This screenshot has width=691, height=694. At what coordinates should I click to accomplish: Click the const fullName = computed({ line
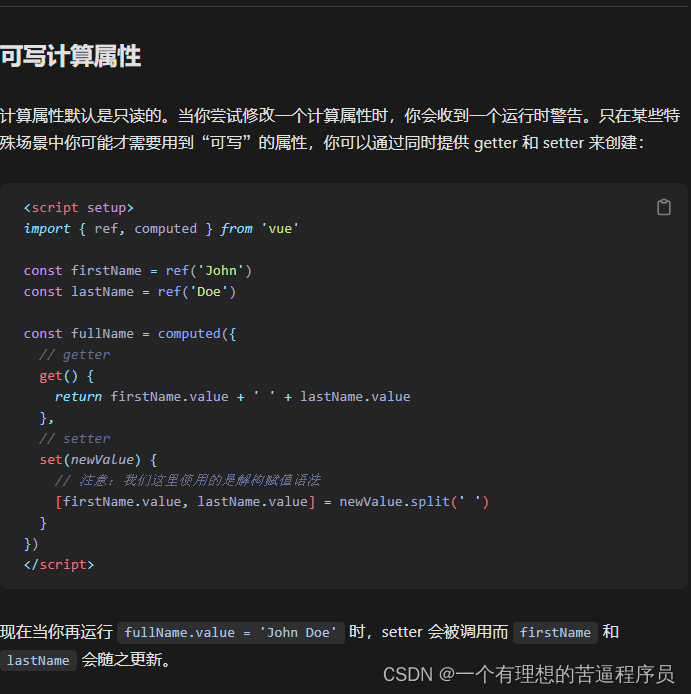pyautogui.click(x=130, y=334)
